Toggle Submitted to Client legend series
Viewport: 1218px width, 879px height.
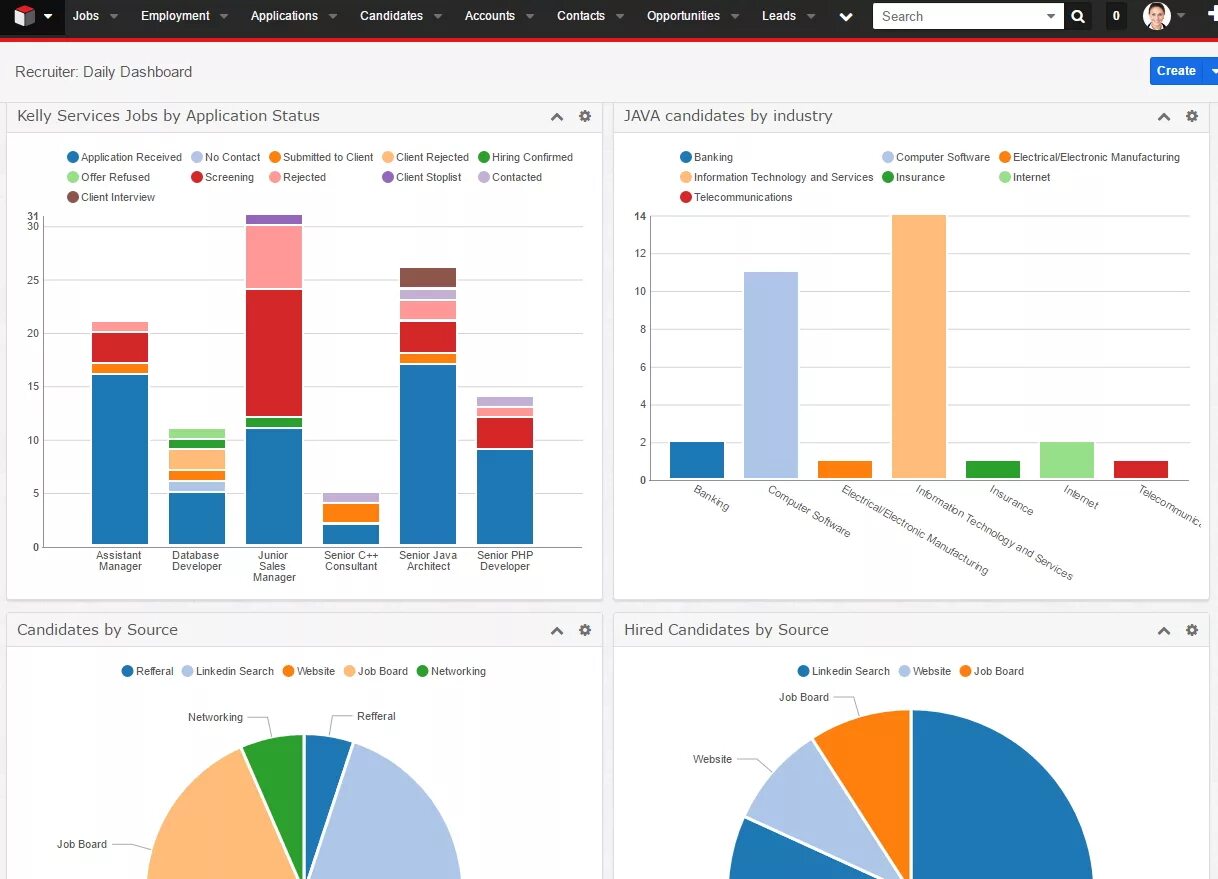click(x=320, y=157)
